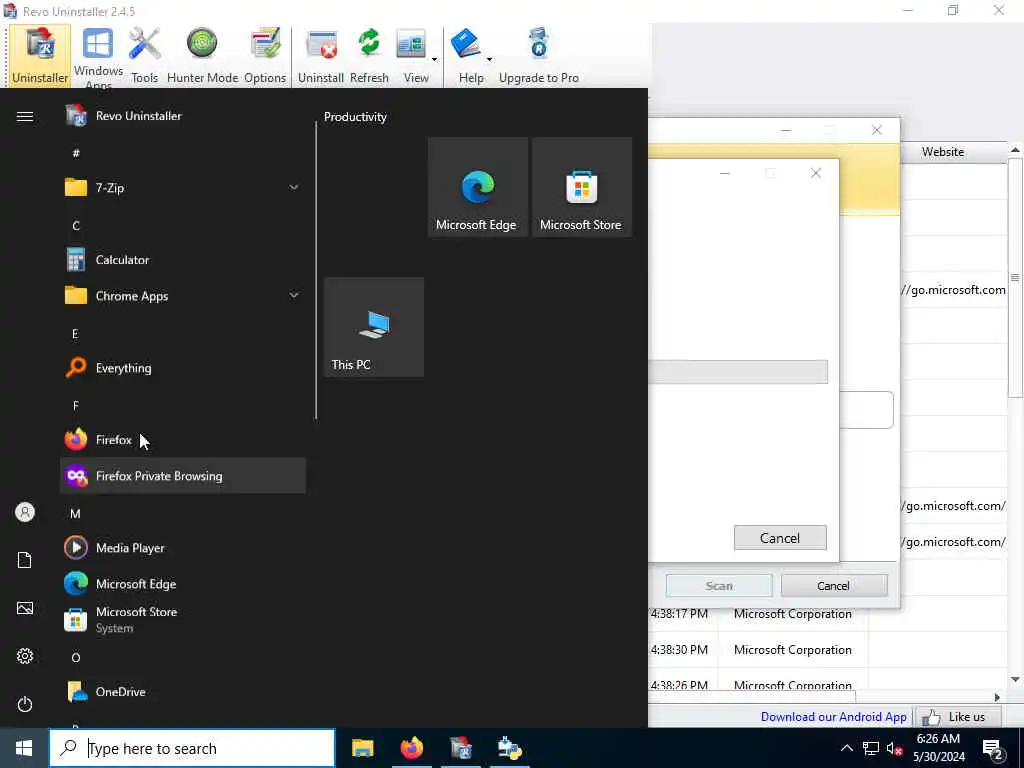Image resolution: width=1024 pixels, height=768 pixels.
Task: Click the Windows Start button
Action: click(24, 748)
